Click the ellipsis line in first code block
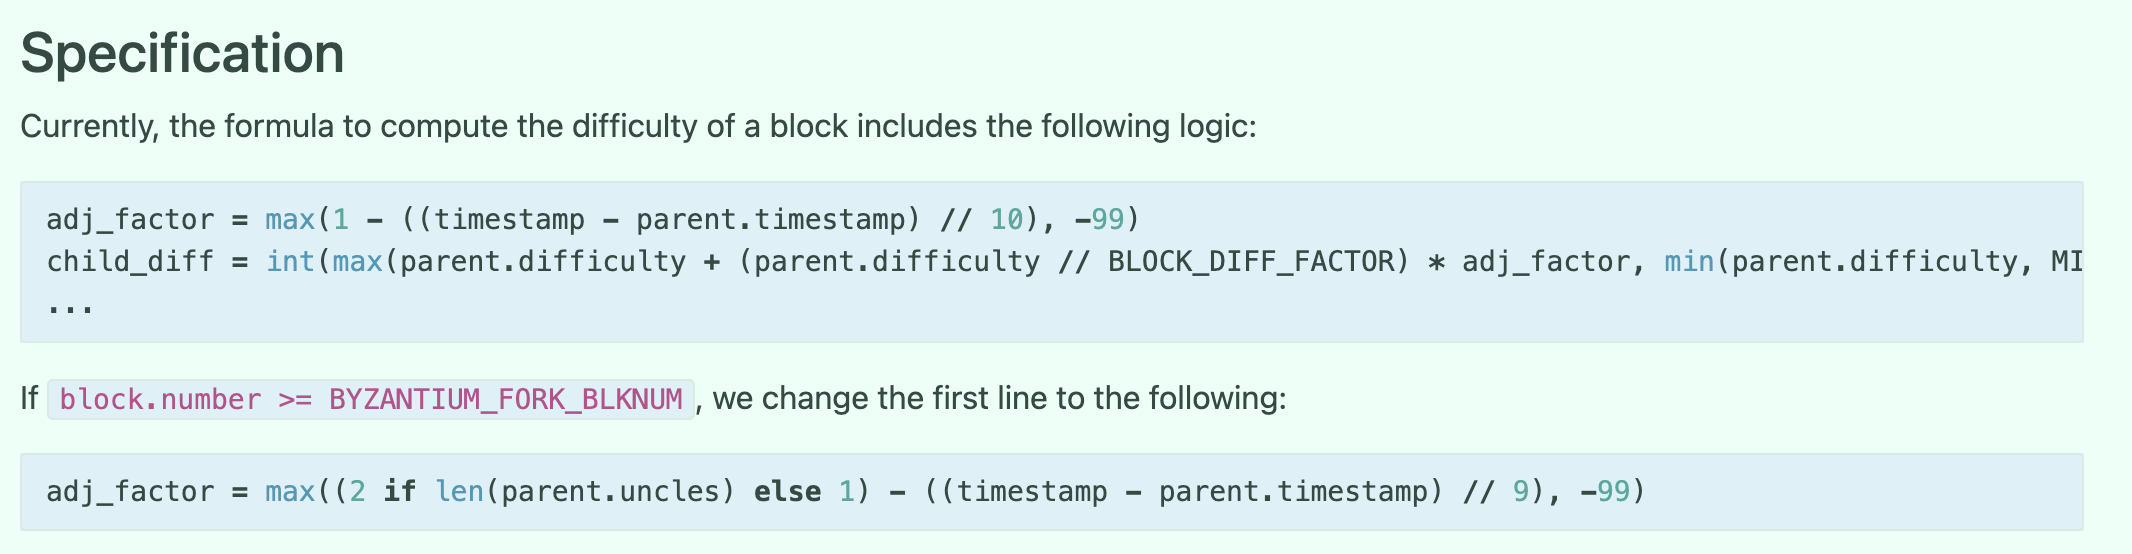This screenshot has height=554, width=2132. [71, 306]
